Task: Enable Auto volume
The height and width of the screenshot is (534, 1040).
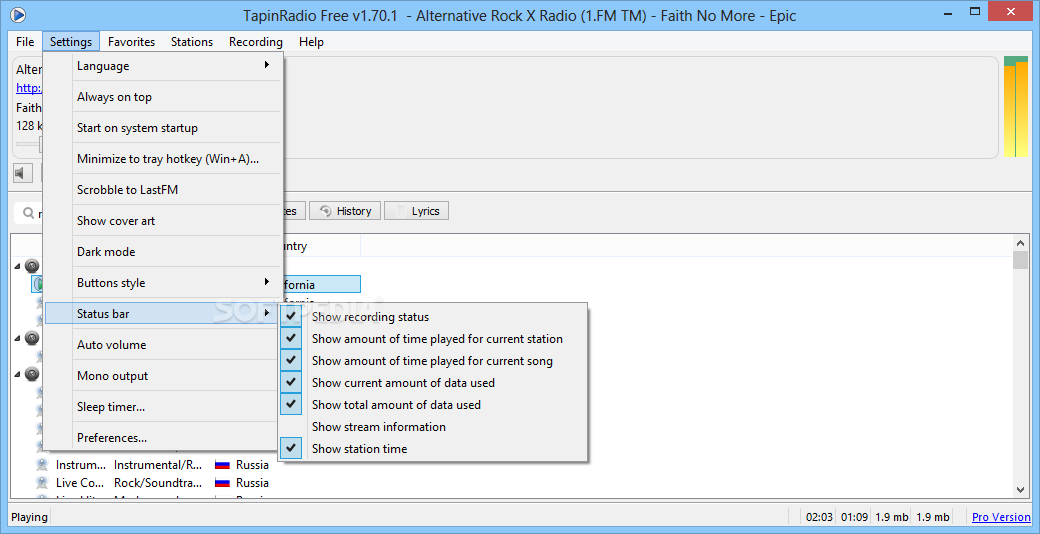Action: (x=163, y=345)
